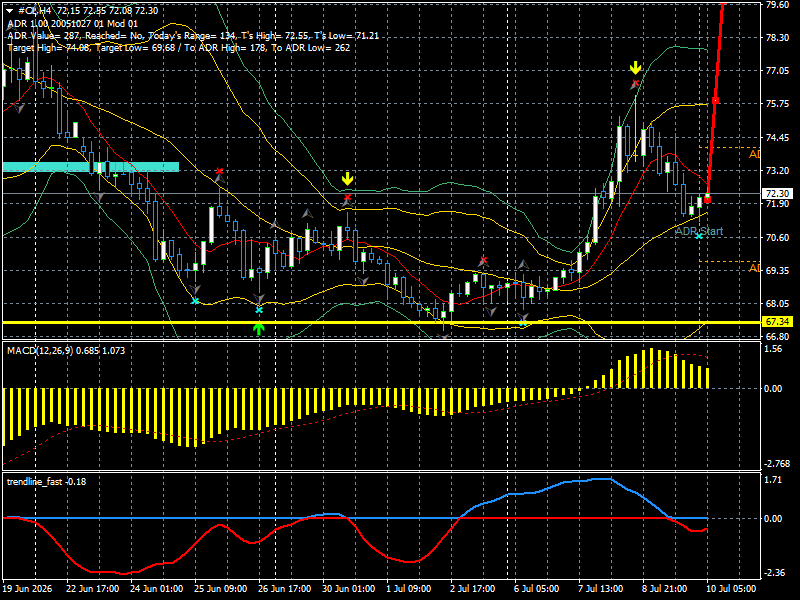Click the yellow down arrow above 30 Jun candles
The image size is (800, 600).
point(347,179)
